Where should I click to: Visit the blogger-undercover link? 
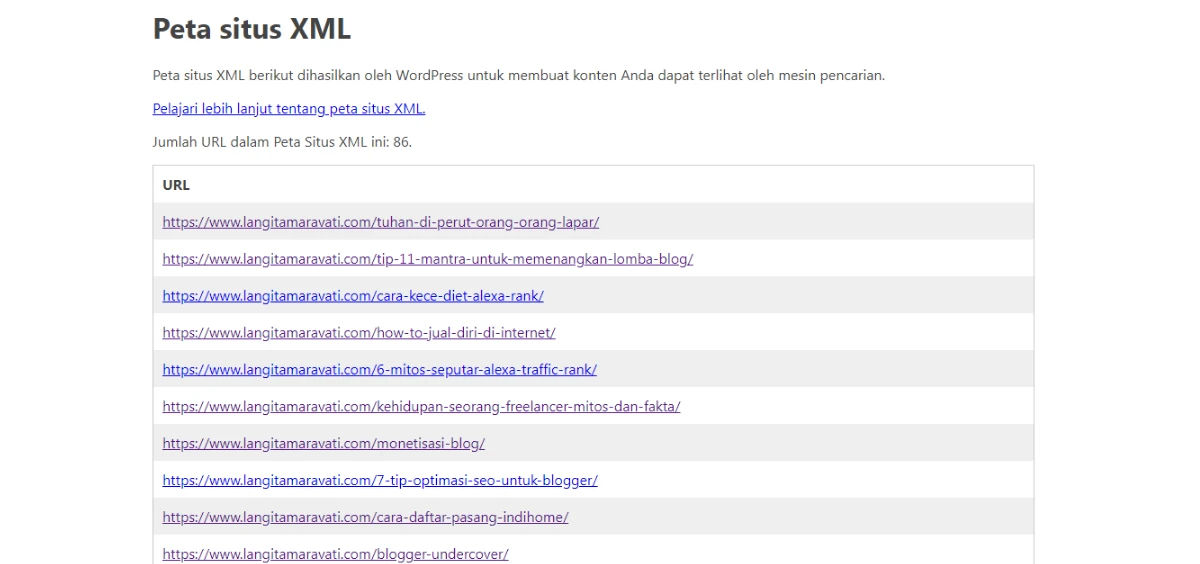(x=336, y=554)
